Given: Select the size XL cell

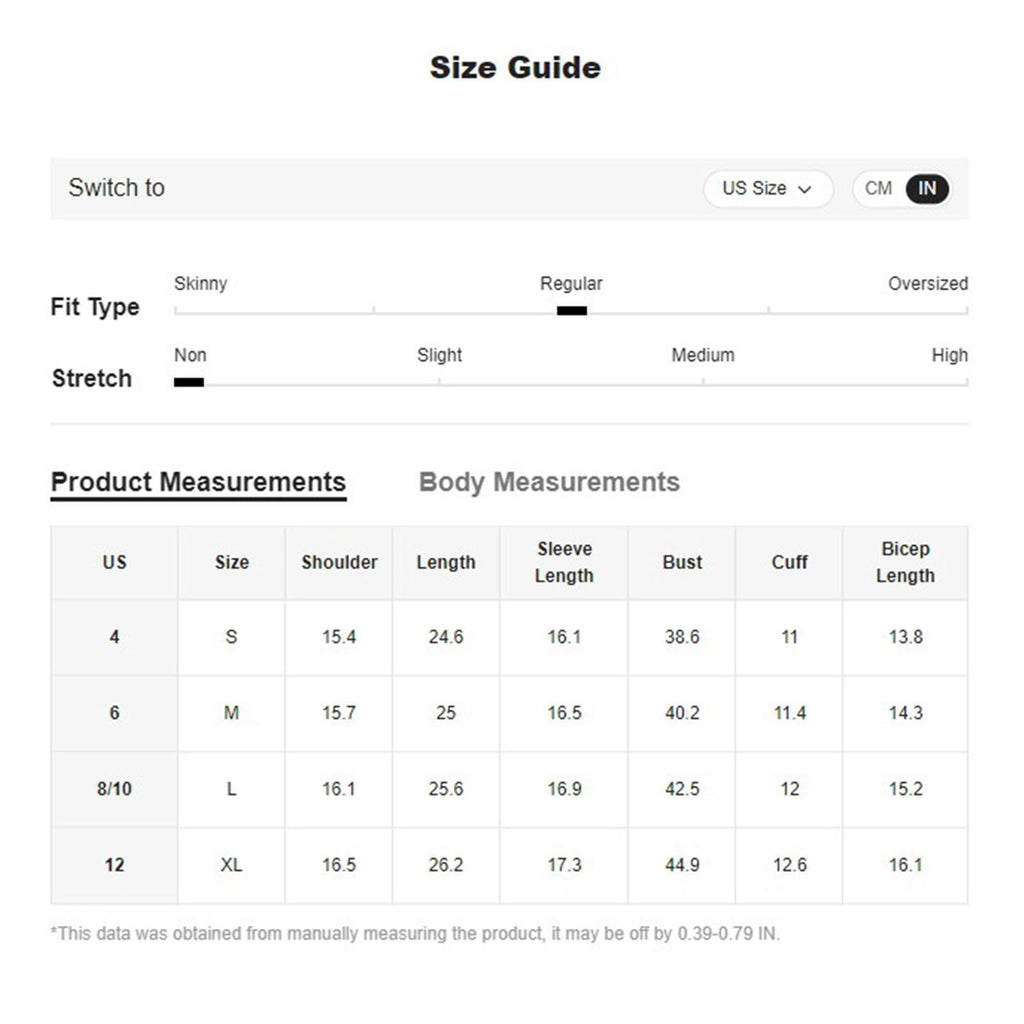Looking at the screenshot, I should 231,865.
